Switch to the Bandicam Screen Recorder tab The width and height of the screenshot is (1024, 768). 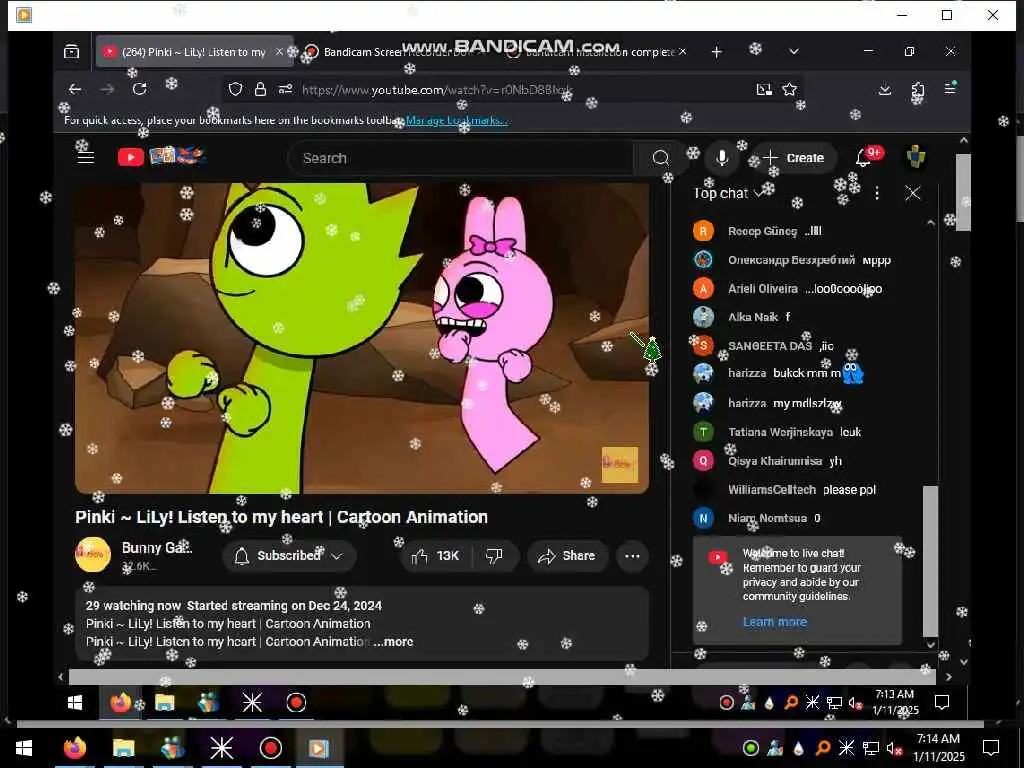[398, 52]
